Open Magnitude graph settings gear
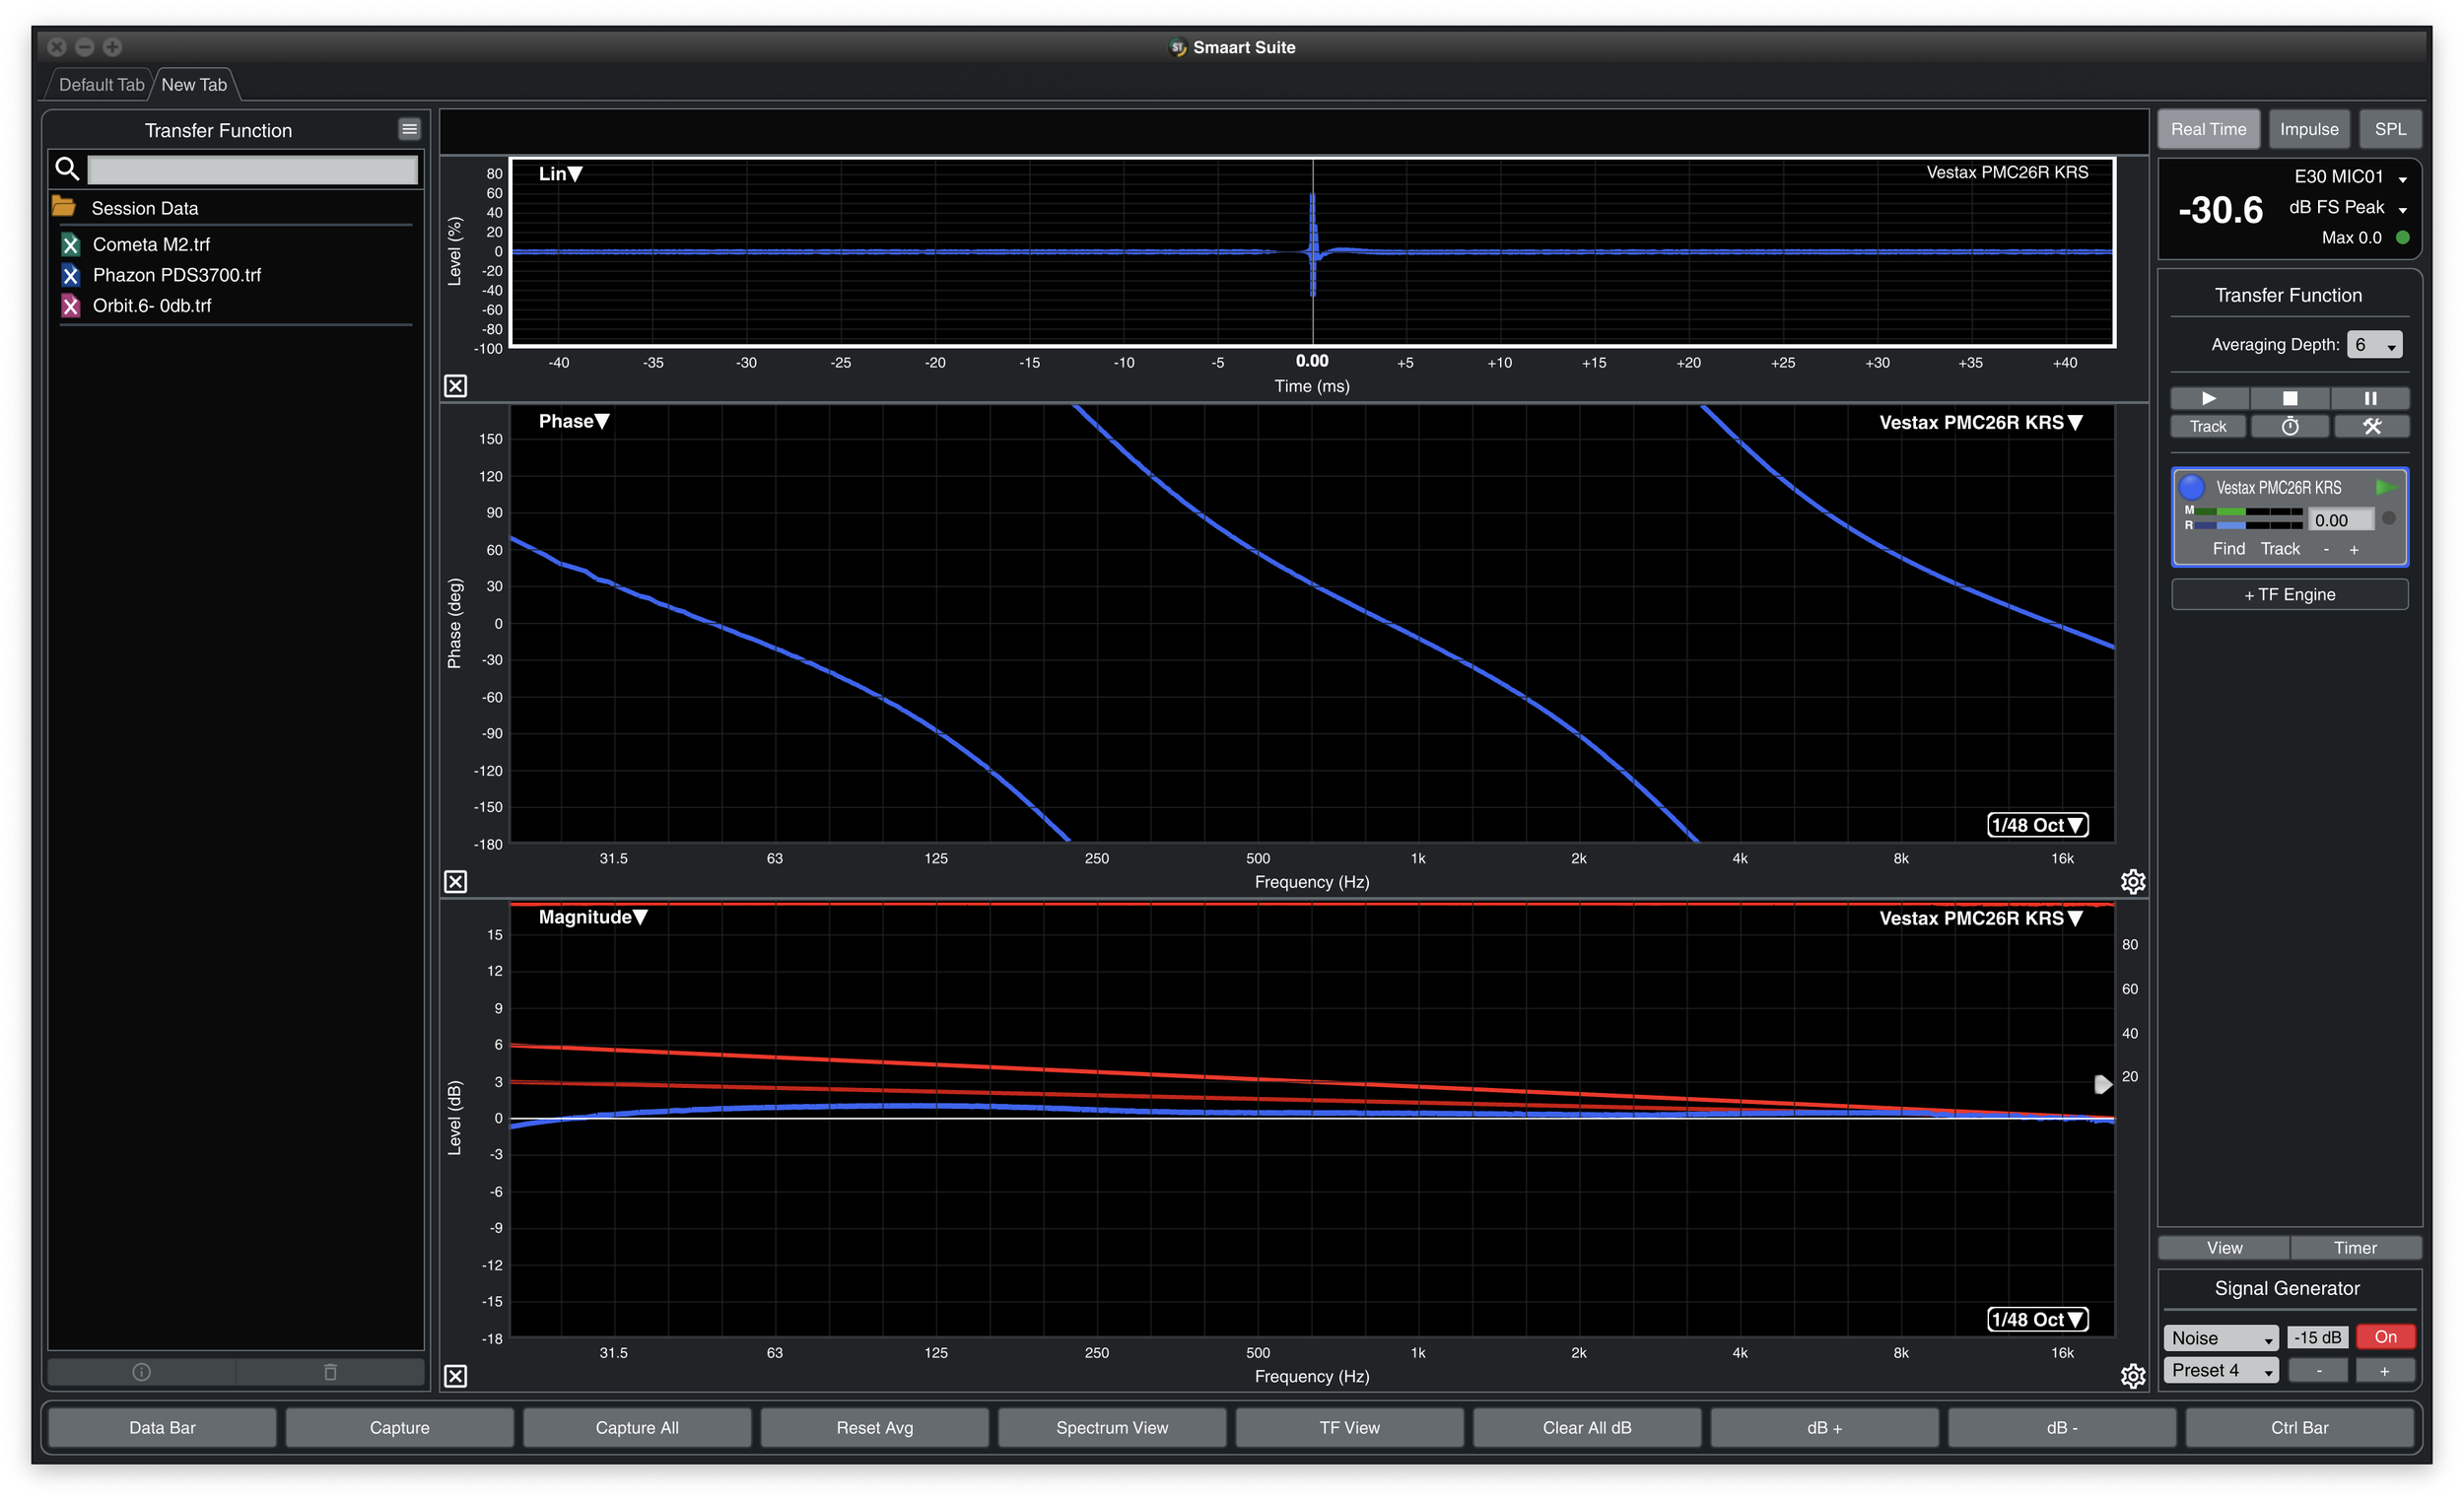Image resolution: width=2464 pixels, height=1501 pixels. (x=2132, y=1376)
